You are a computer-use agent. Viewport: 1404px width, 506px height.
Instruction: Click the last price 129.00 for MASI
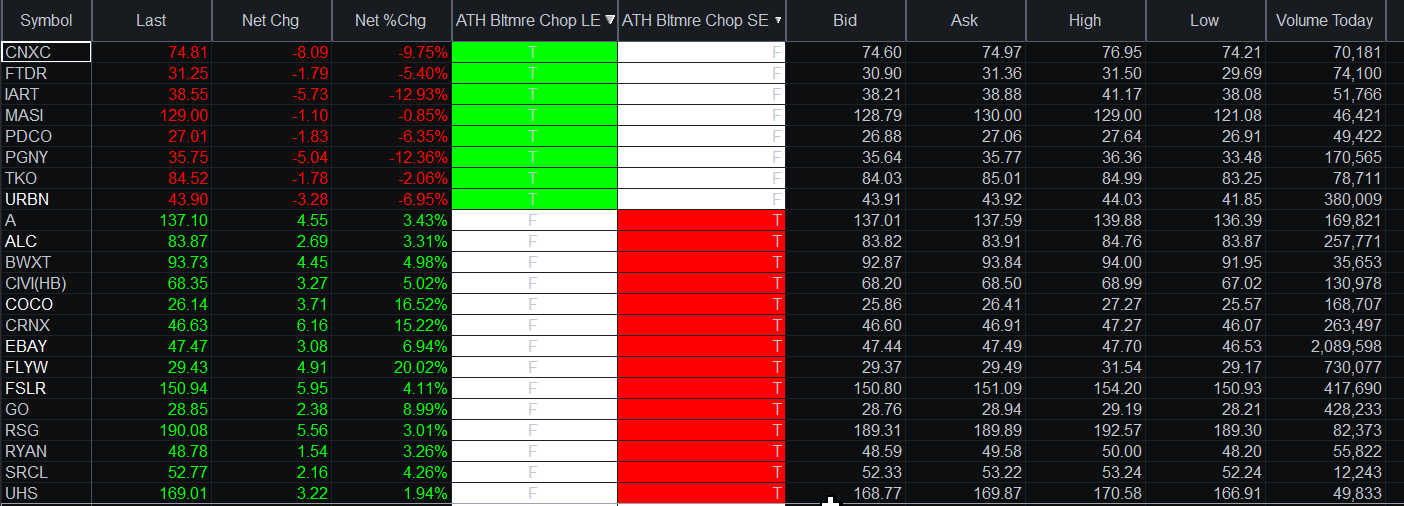(x=184, y=115)
